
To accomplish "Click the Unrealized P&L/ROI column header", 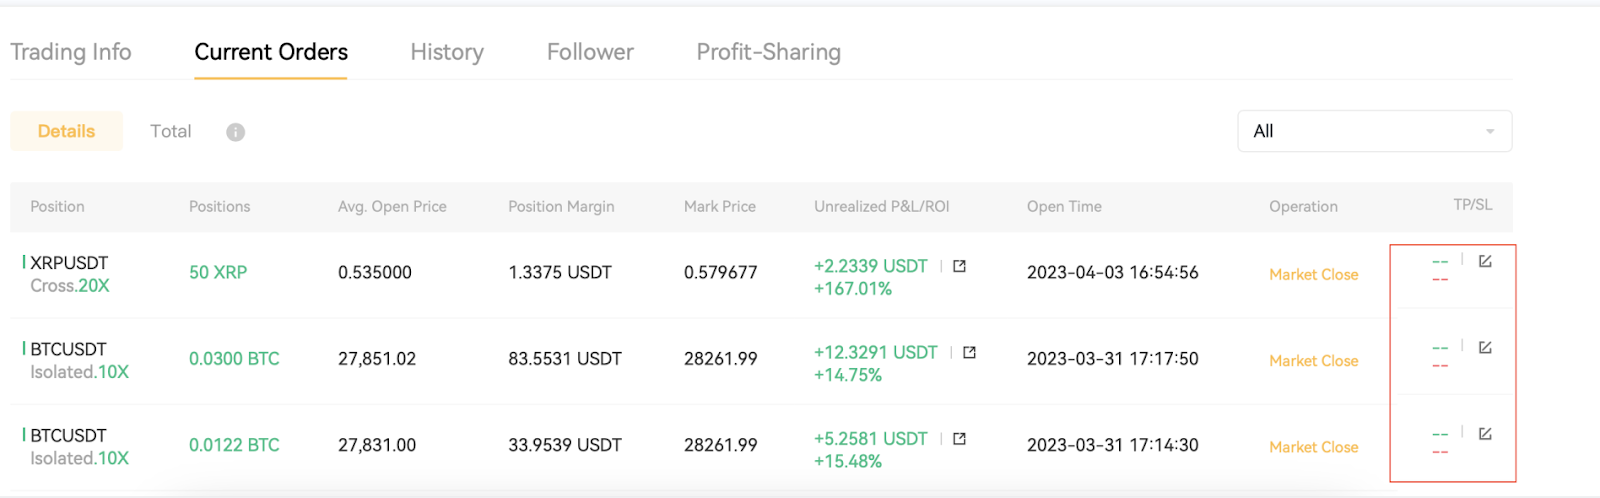I will pyautogui.click(x=881, y=206).
